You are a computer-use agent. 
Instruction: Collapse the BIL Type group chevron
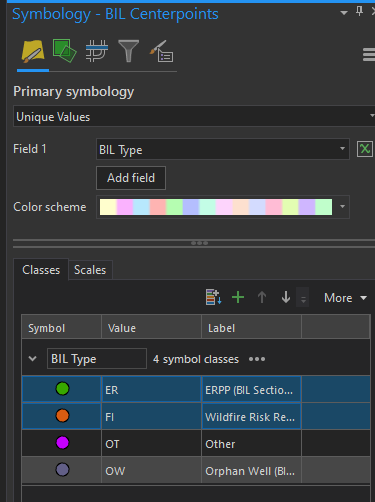33,359
